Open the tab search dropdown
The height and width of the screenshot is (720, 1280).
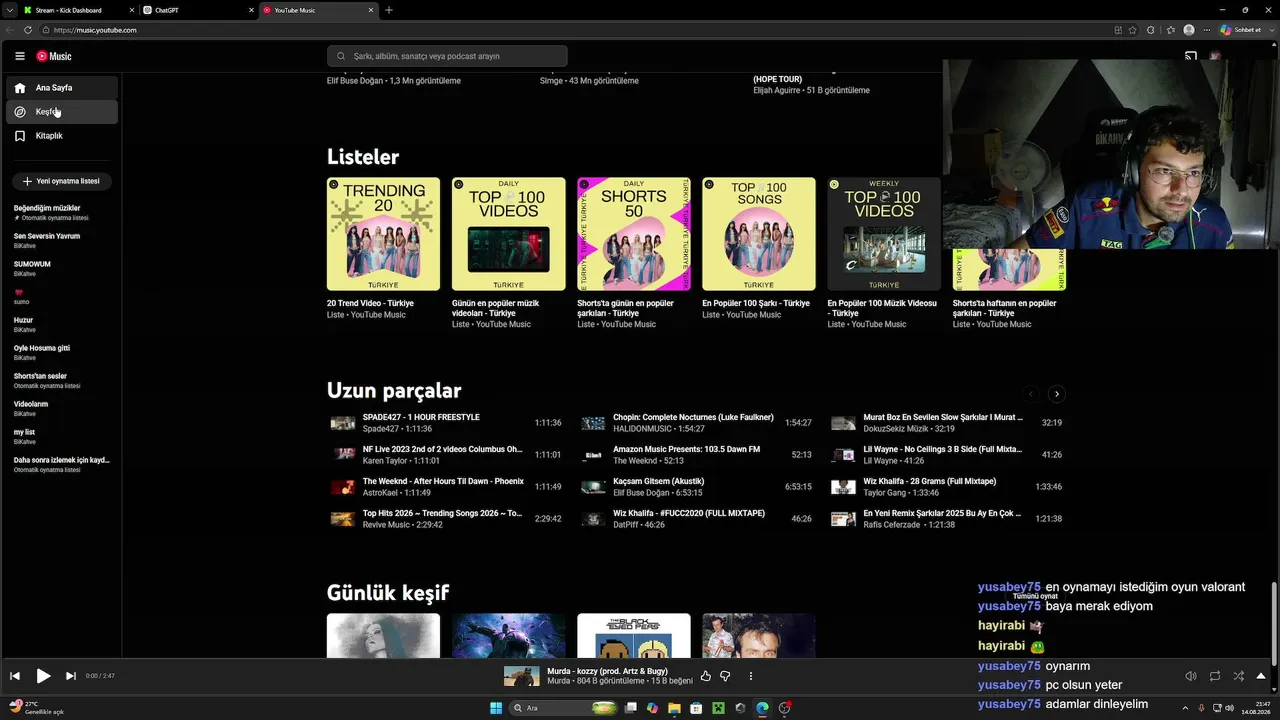pos(9,10)
